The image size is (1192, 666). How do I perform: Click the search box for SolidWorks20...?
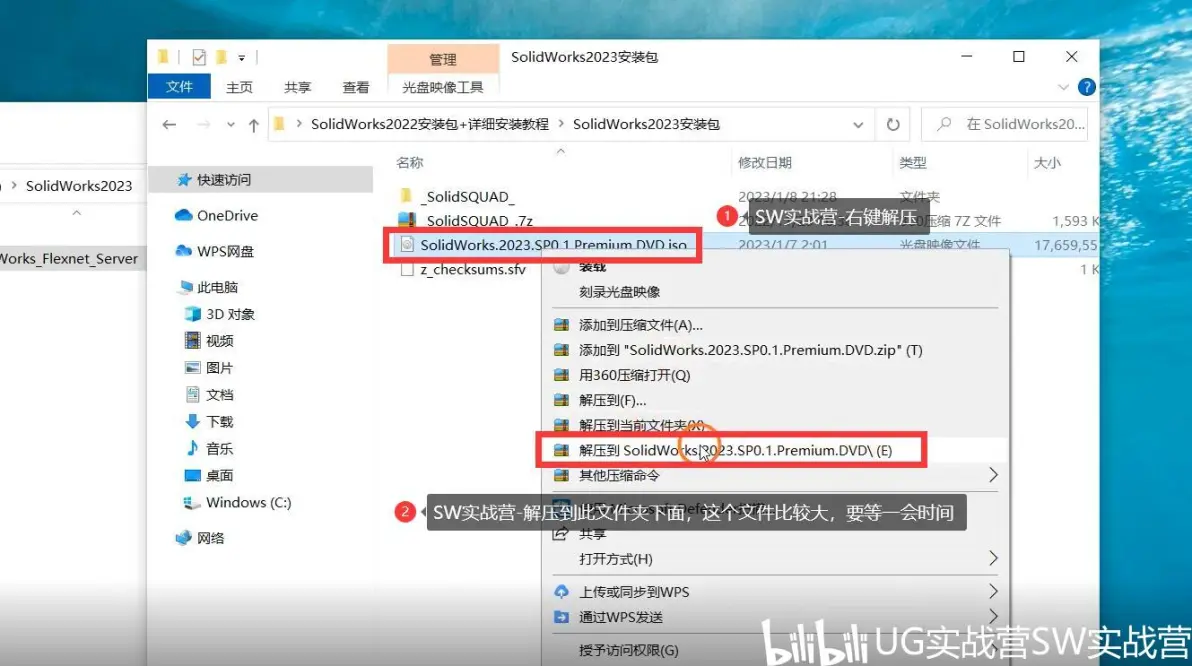[x=1005, y=124]
